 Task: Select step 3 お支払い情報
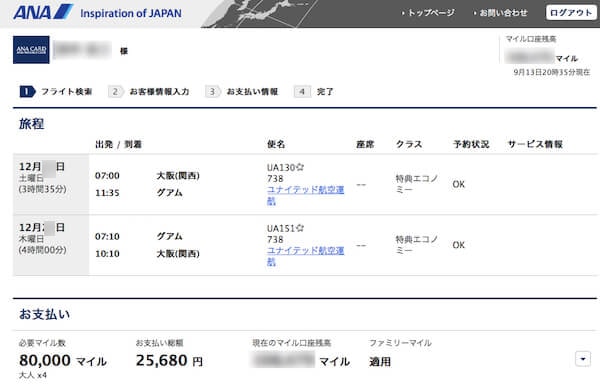coord(242,92)
